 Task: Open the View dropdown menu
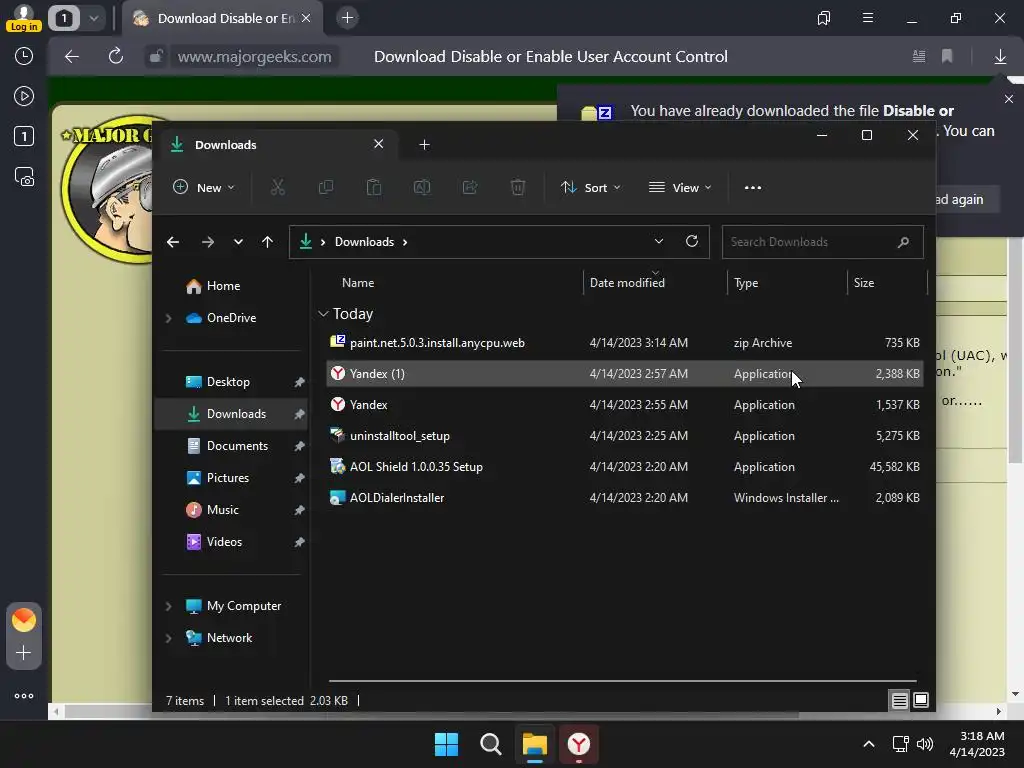tap(680, 187)
